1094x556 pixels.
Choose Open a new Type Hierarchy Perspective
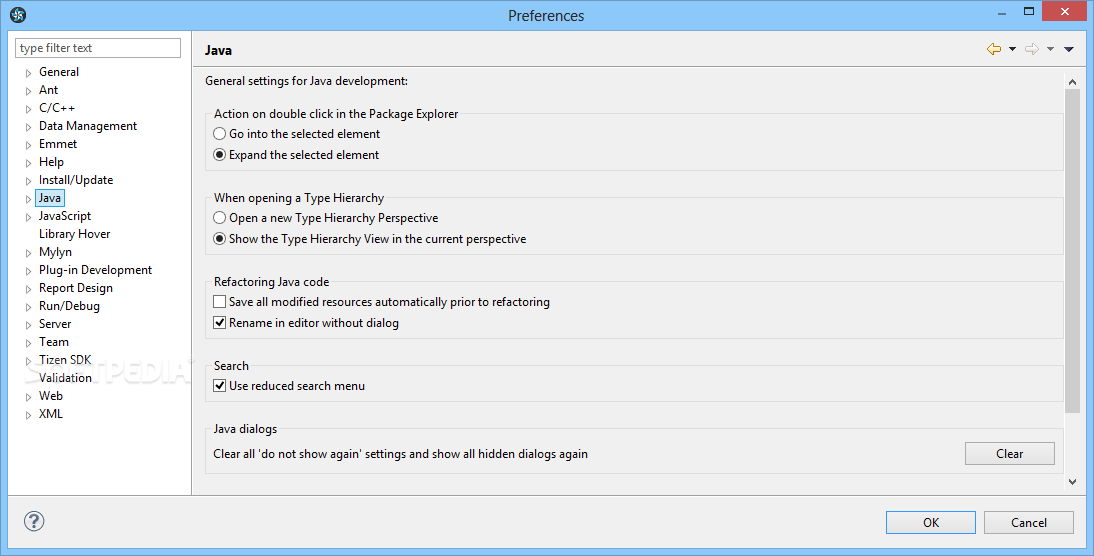(x=326, y=218)
